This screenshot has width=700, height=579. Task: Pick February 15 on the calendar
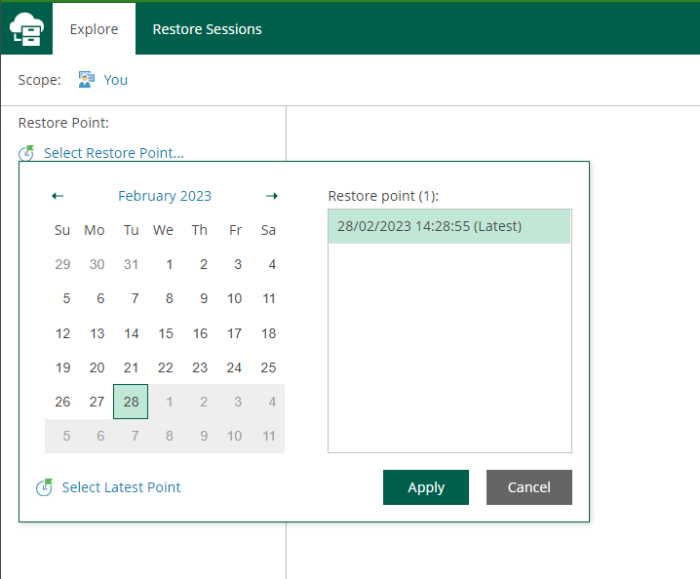click(x=166, y=333)
